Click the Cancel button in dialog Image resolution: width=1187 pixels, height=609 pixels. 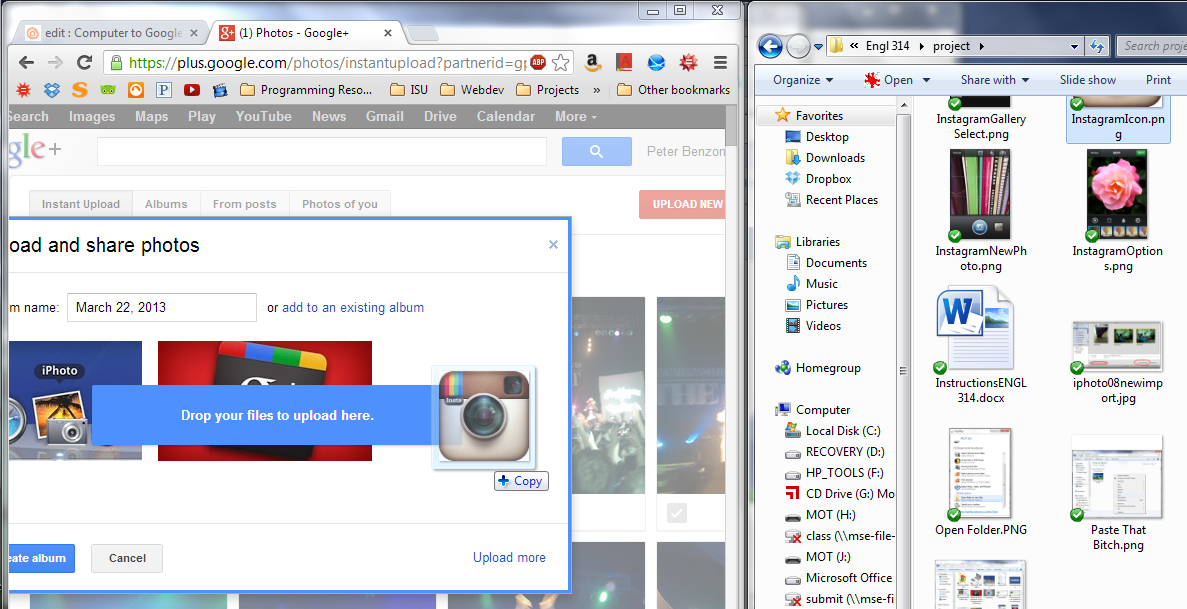(127, 558)
